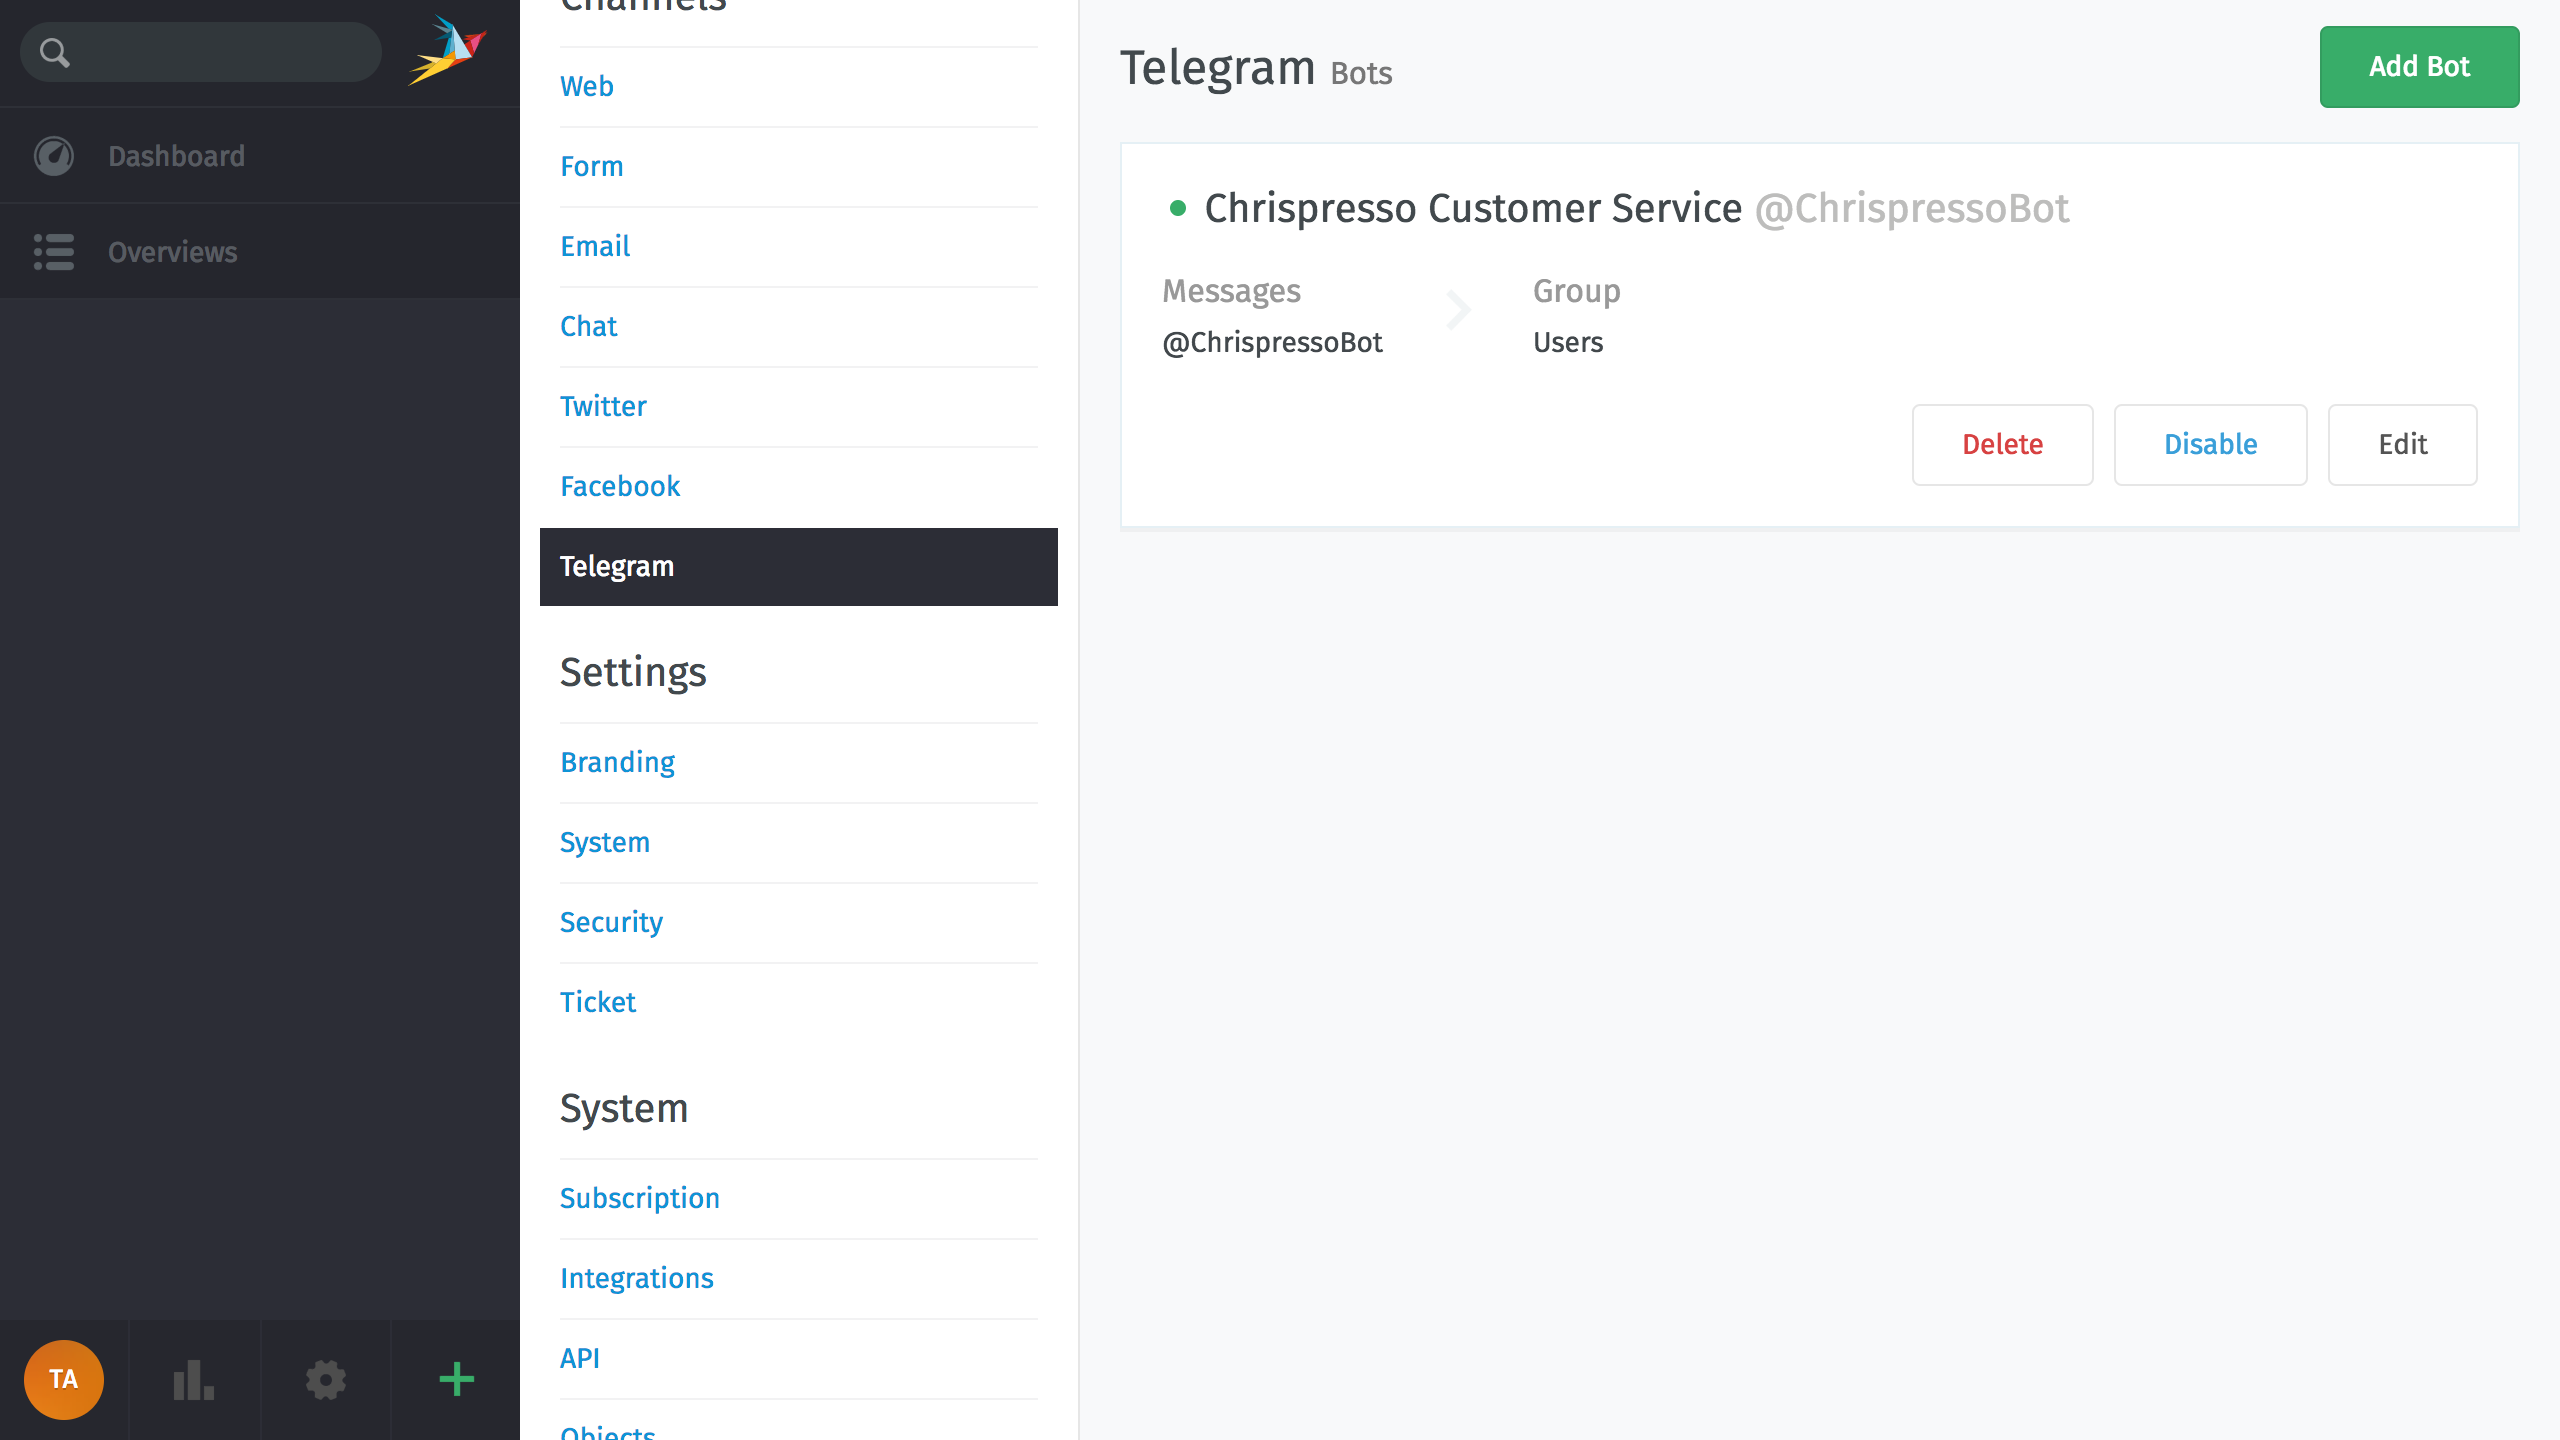Screen dimensions: 2560x1440
Task: Open the Twitter channel settings
Action: pyautogui.click(x=603, y=406)
